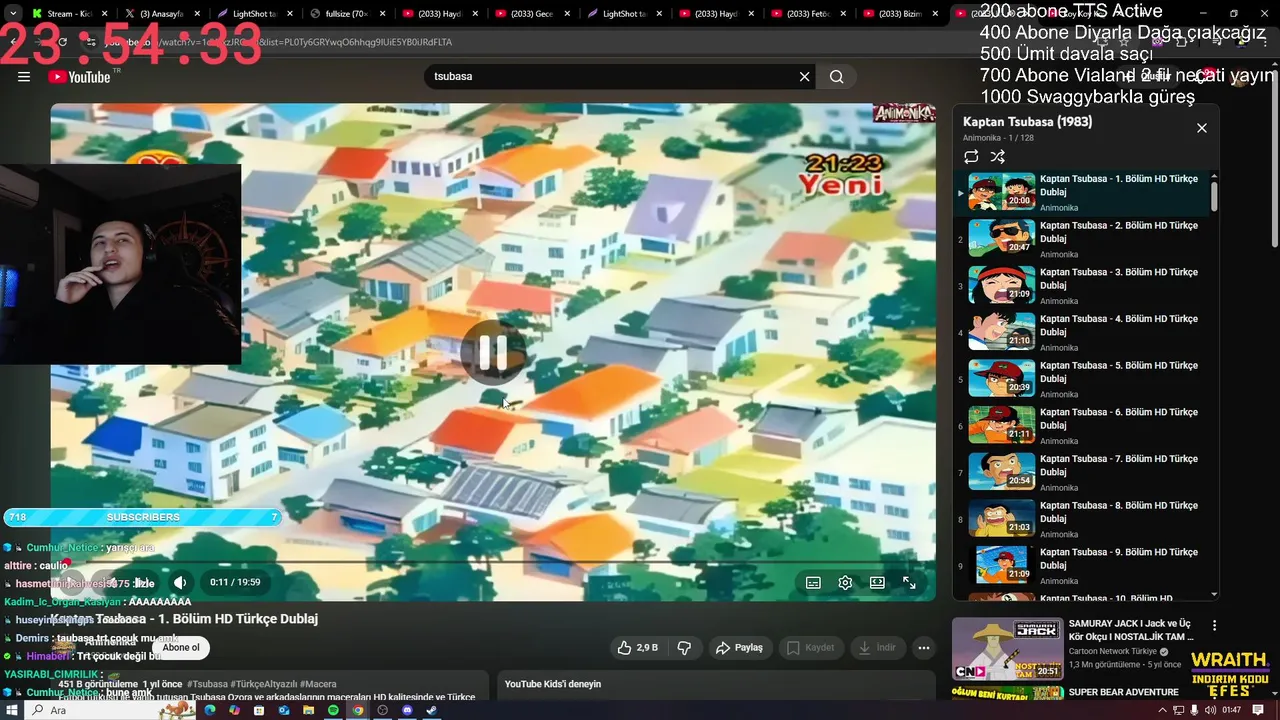Open the YouTube hamburger guide menu
This screenshot has height=720, width=1280.
point(24,77)
